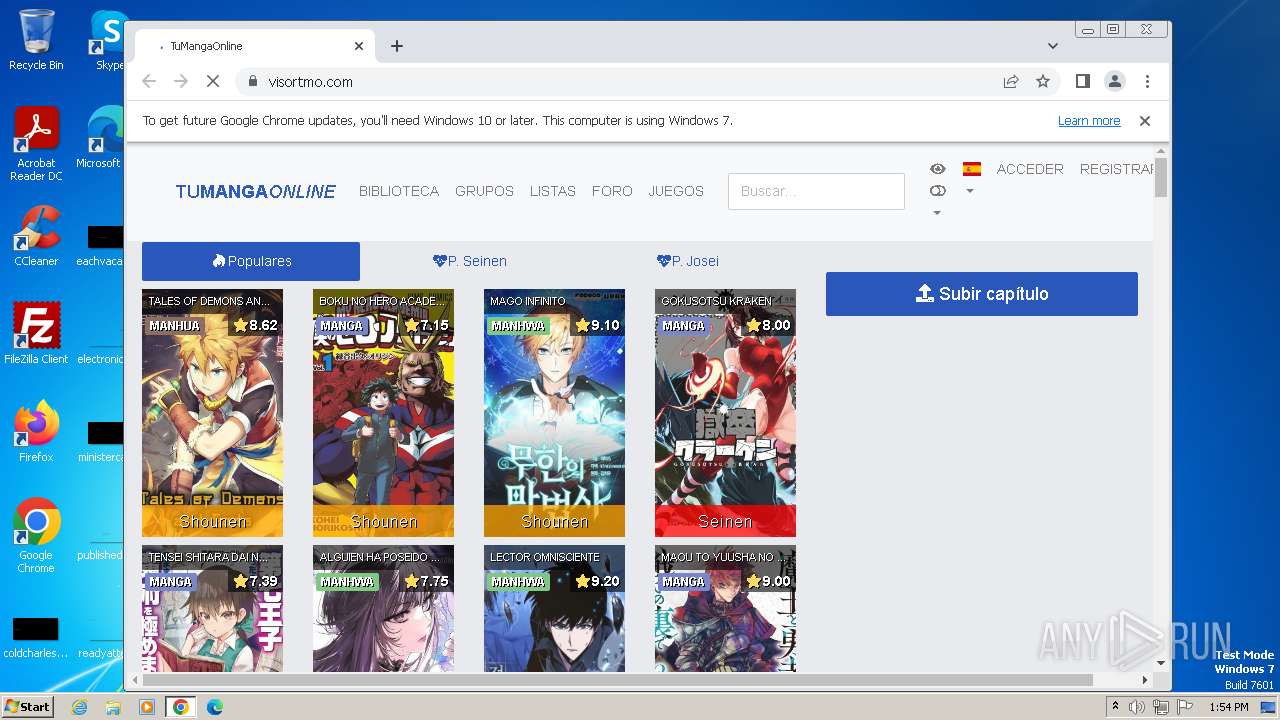Click the eye visibility icon in site header
1280x720 pixels.
(937, 169)
